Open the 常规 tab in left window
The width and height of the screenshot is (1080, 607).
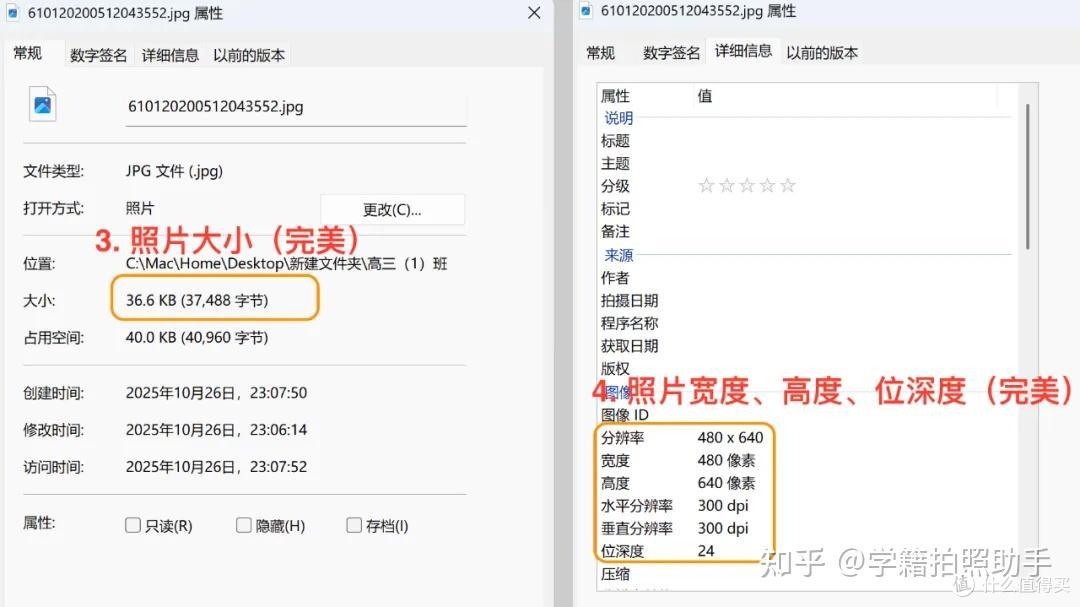(x=28, y=53)
